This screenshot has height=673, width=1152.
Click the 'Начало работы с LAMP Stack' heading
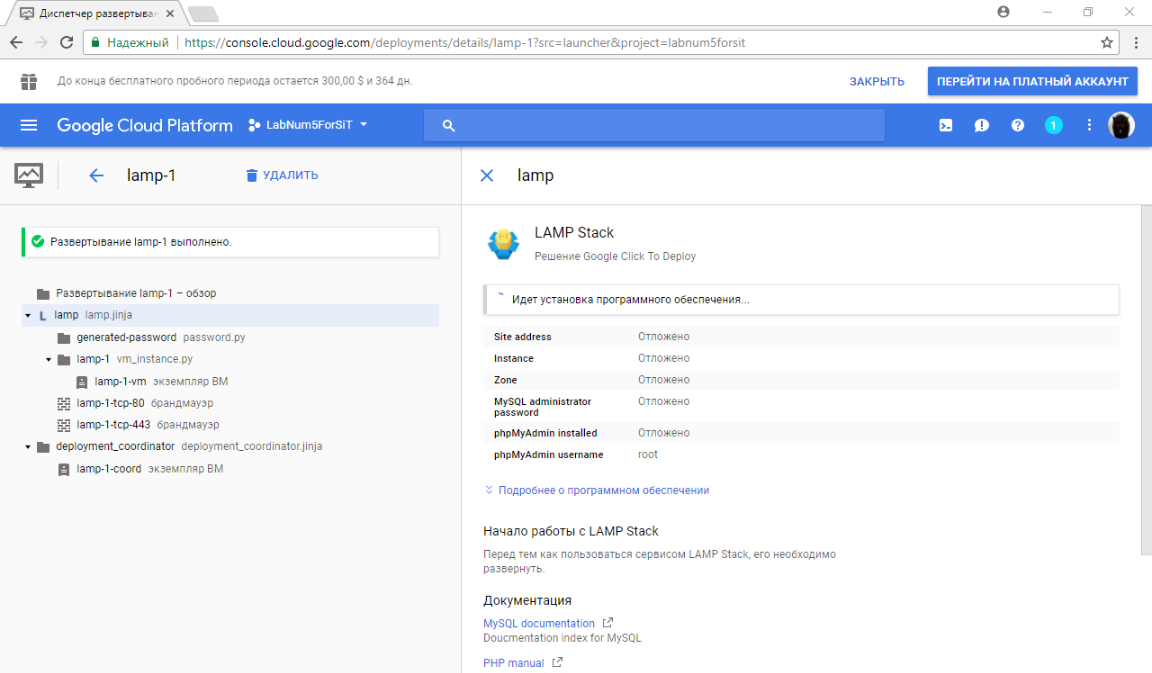[570, 531]
